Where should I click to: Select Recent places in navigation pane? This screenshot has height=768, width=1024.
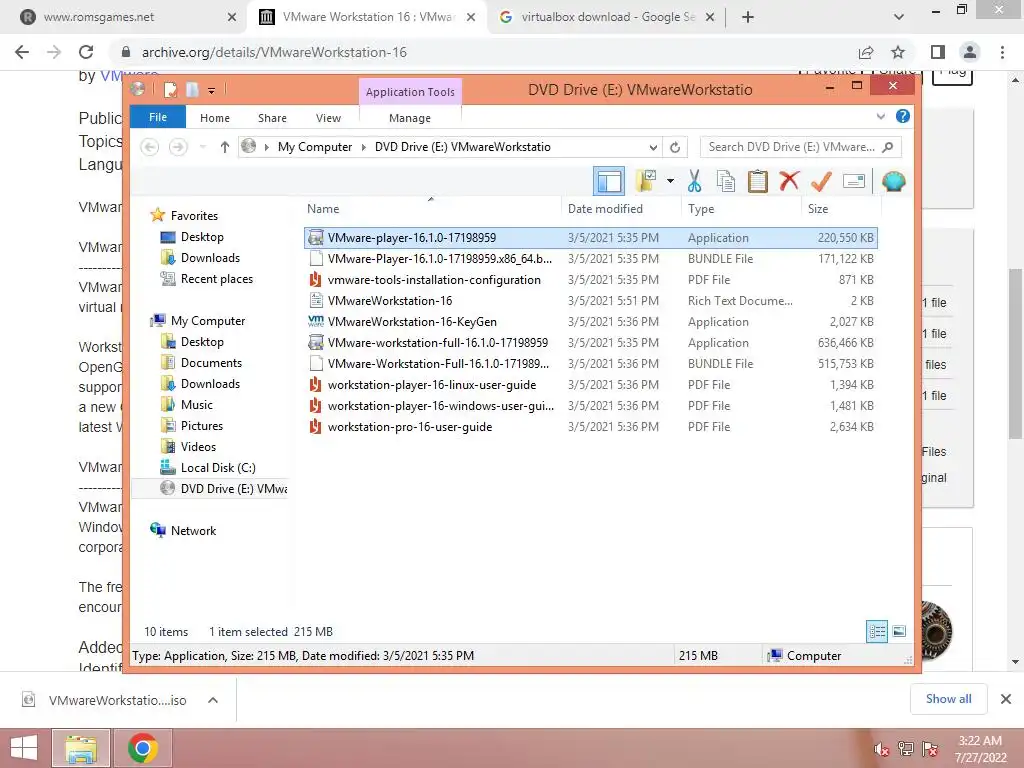(216, 279)
